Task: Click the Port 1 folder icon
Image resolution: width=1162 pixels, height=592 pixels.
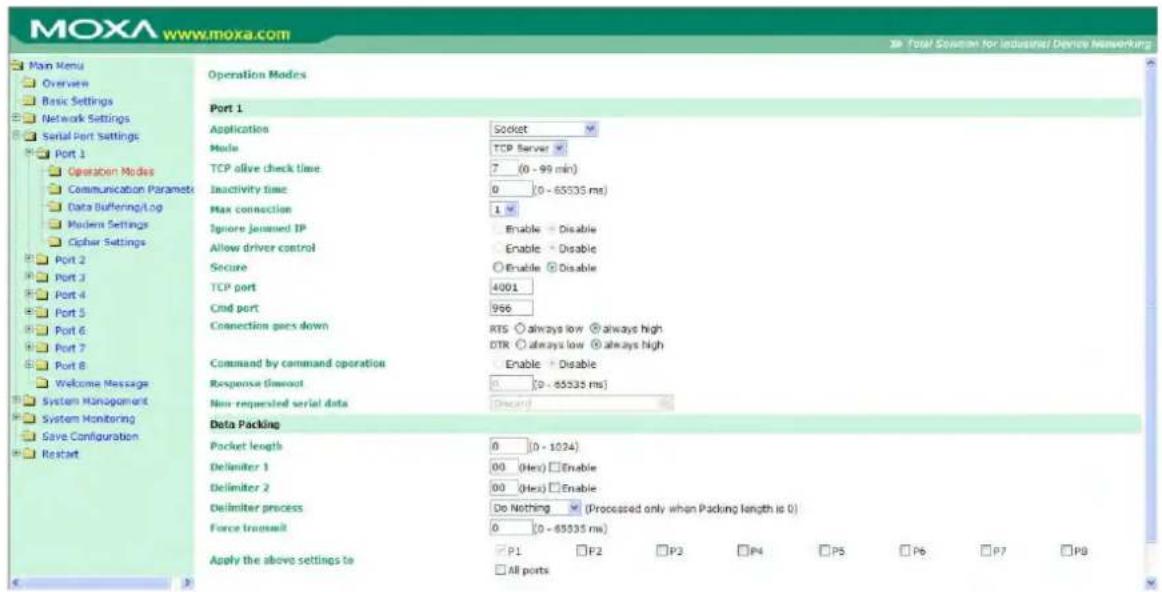Action: [x=44, y=154]
